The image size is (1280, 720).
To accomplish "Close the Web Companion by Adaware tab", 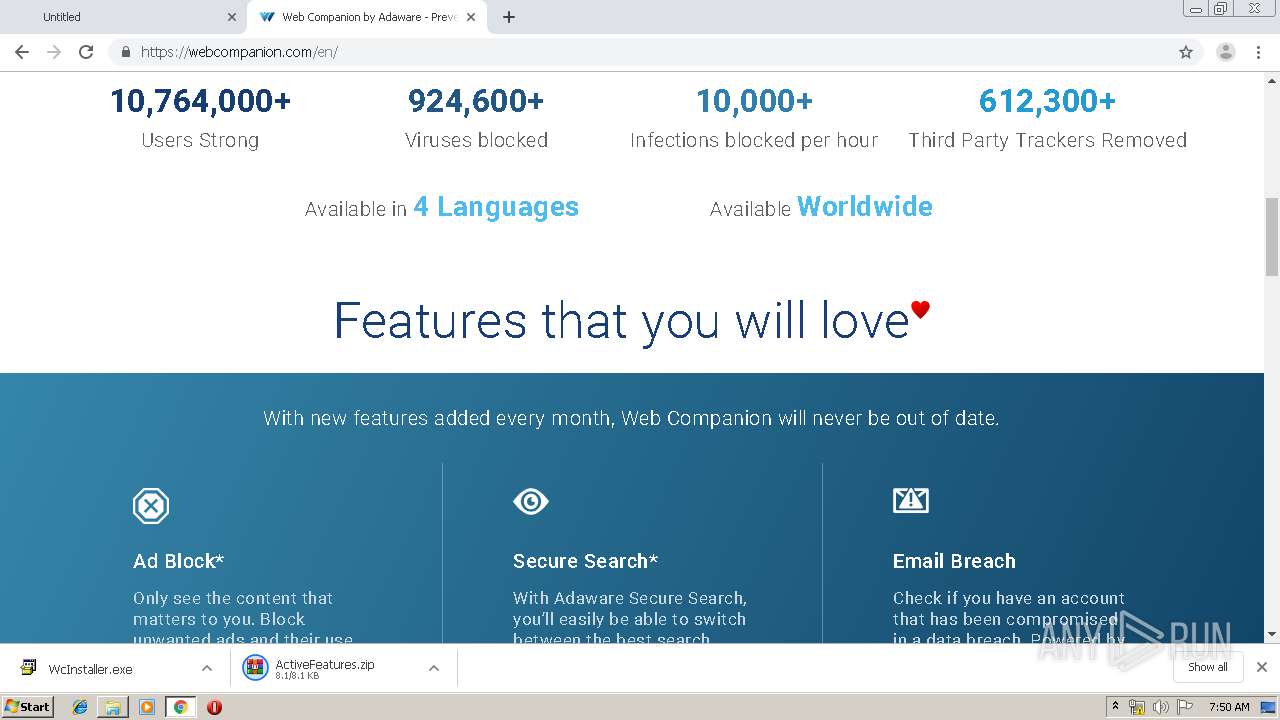I will pos(471,17).
